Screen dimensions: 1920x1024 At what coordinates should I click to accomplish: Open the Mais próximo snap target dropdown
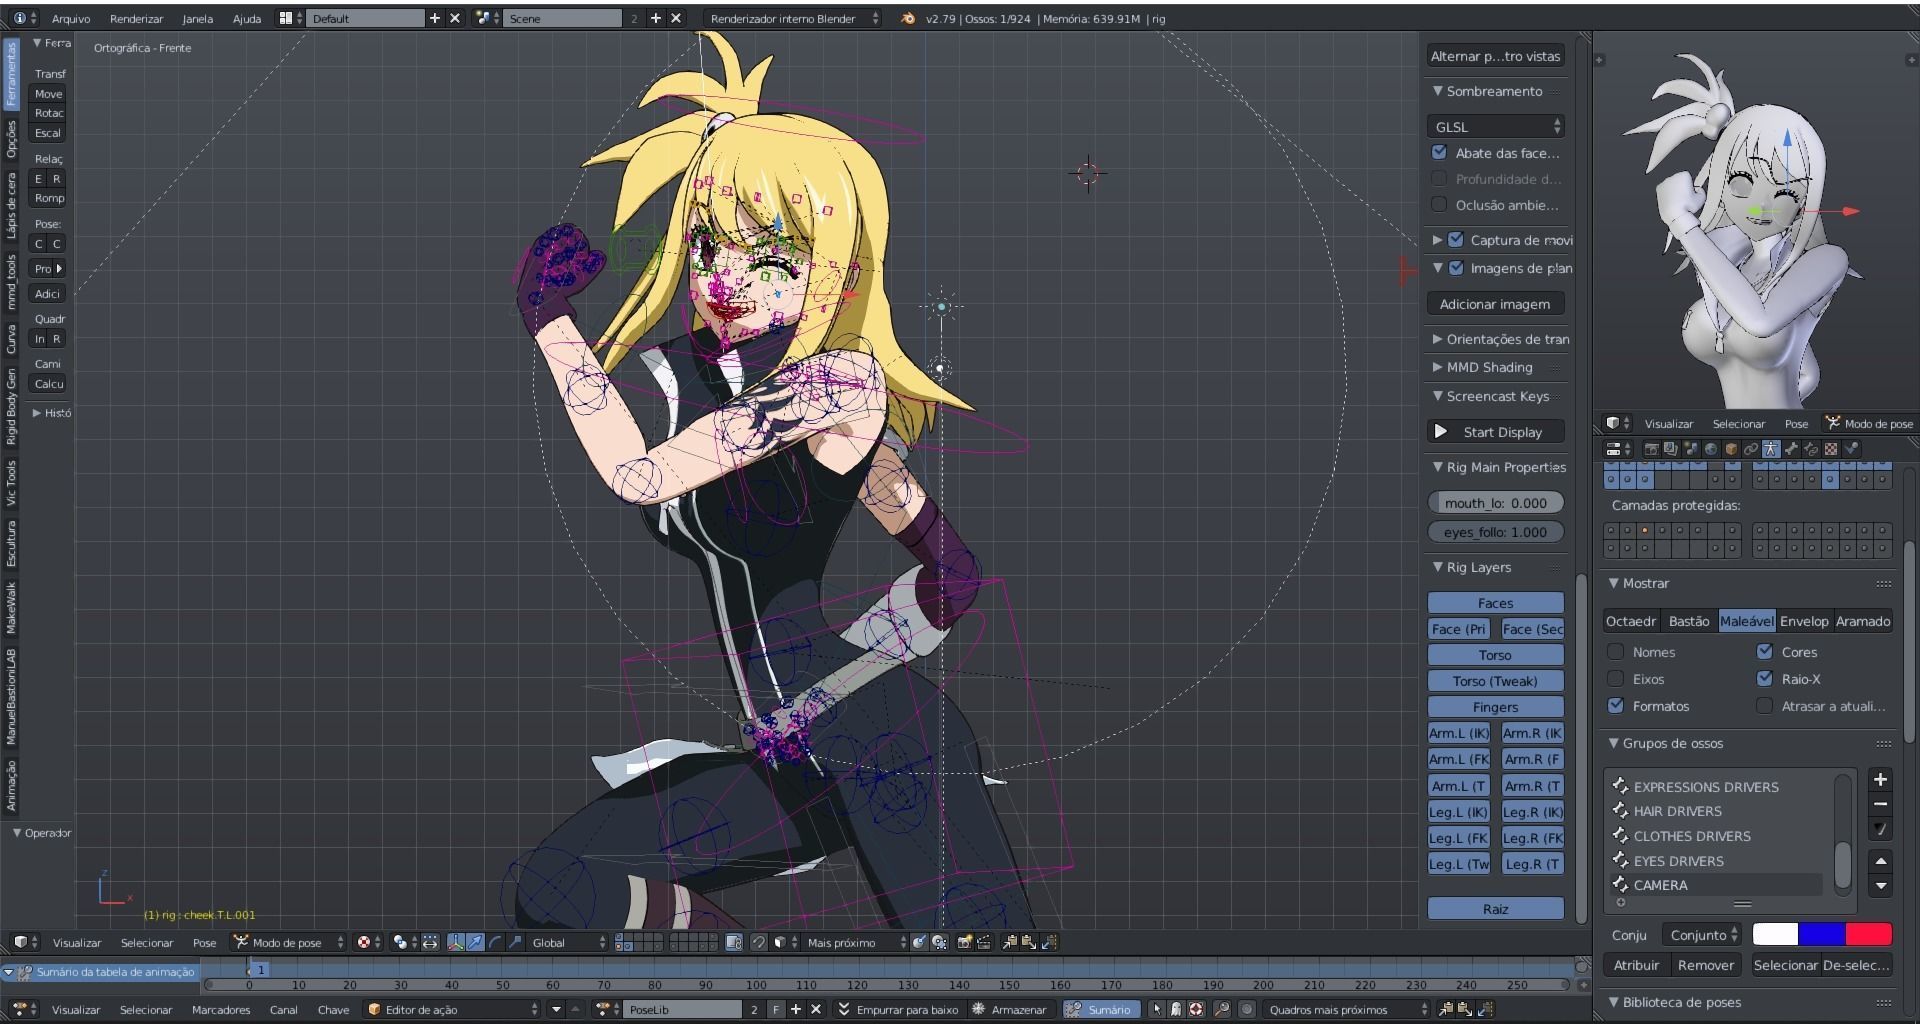coord(855,942)
